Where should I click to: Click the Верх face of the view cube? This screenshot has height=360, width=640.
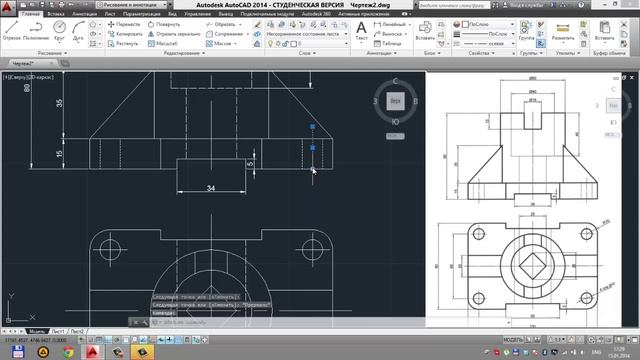(x=395, y=101)
